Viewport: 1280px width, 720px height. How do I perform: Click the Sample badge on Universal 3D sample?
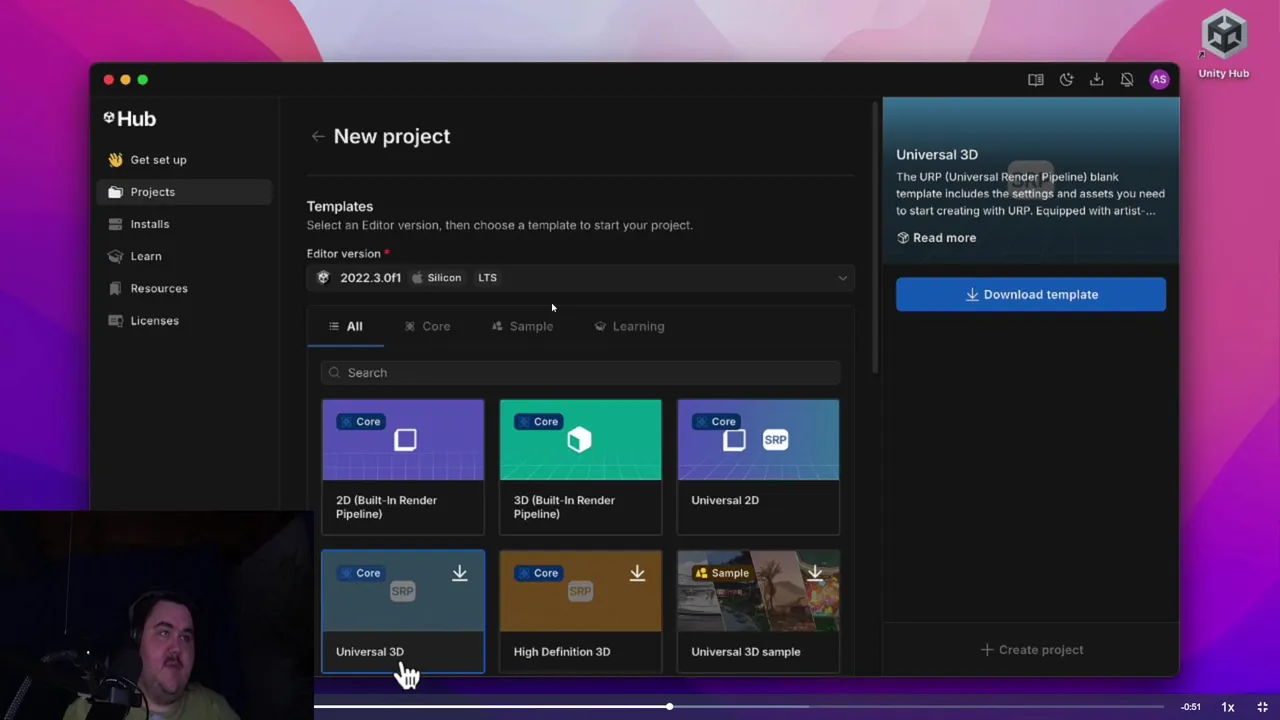pyautogui.click(x=722, y=573)
